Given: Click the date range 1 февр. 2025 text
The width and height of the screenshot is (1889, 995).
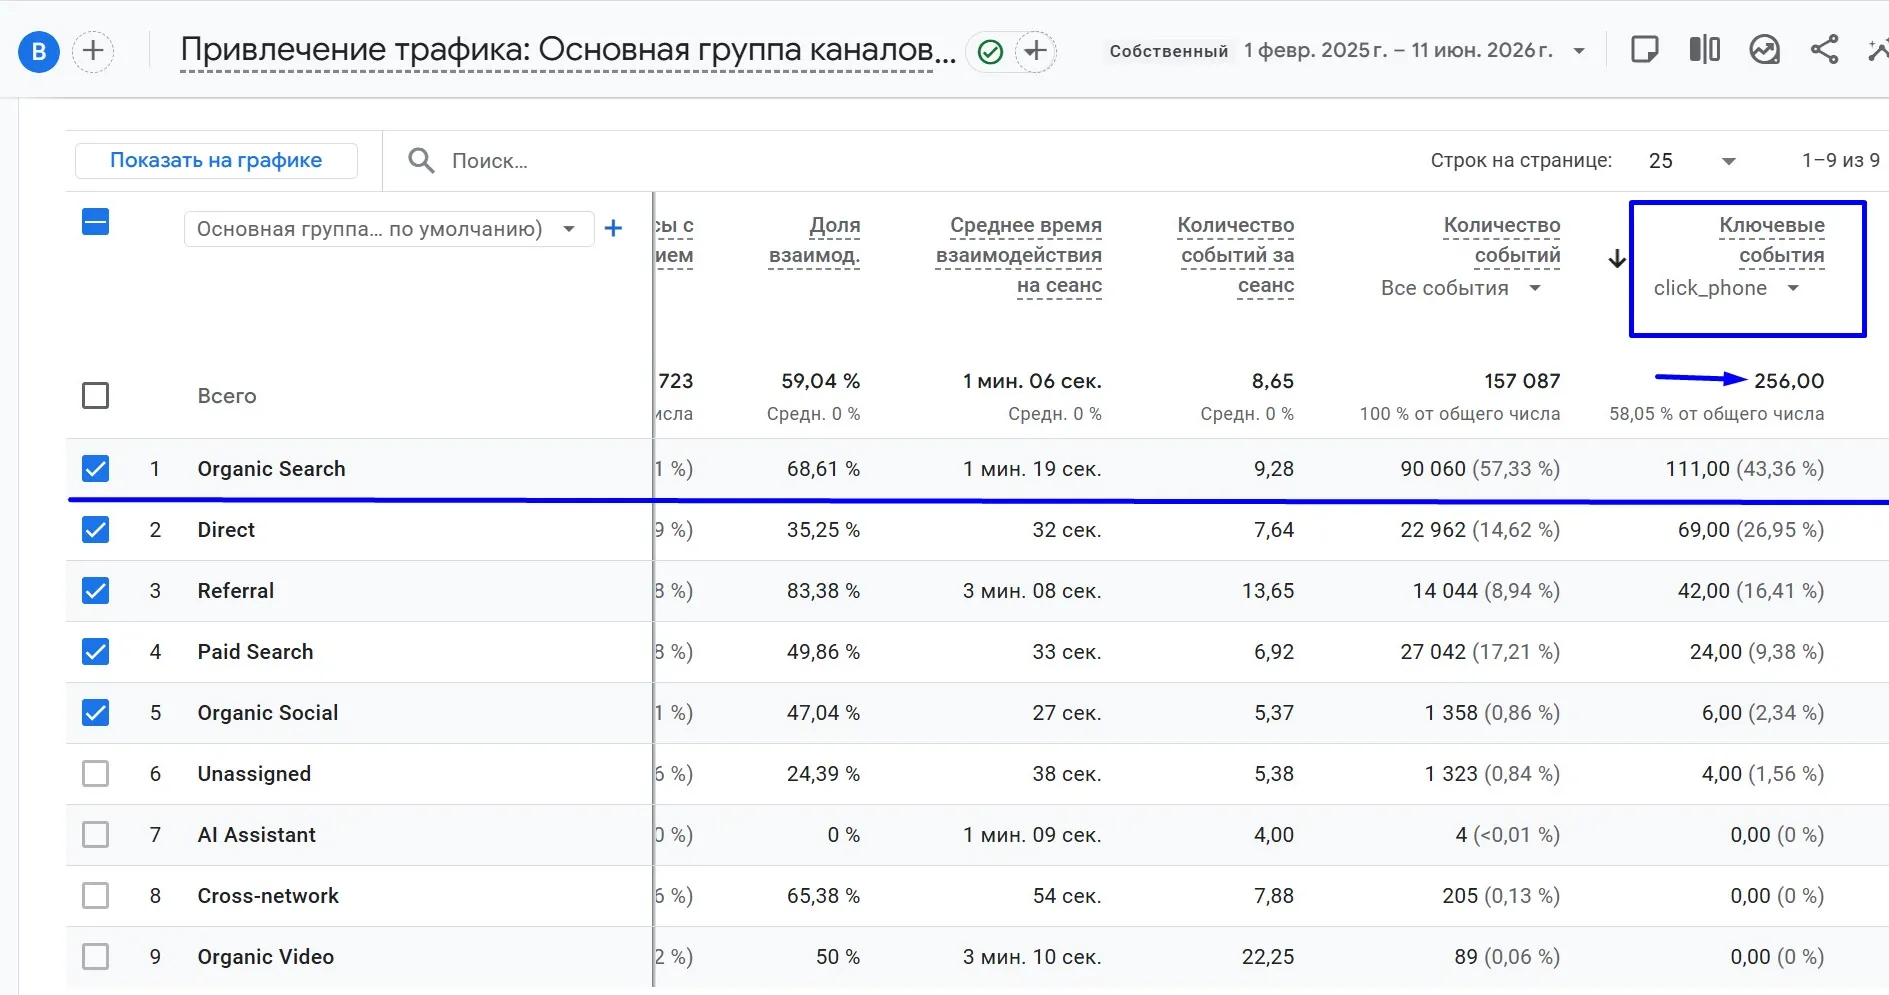Looking at the screenshot, I should [x=1398, y=50].
